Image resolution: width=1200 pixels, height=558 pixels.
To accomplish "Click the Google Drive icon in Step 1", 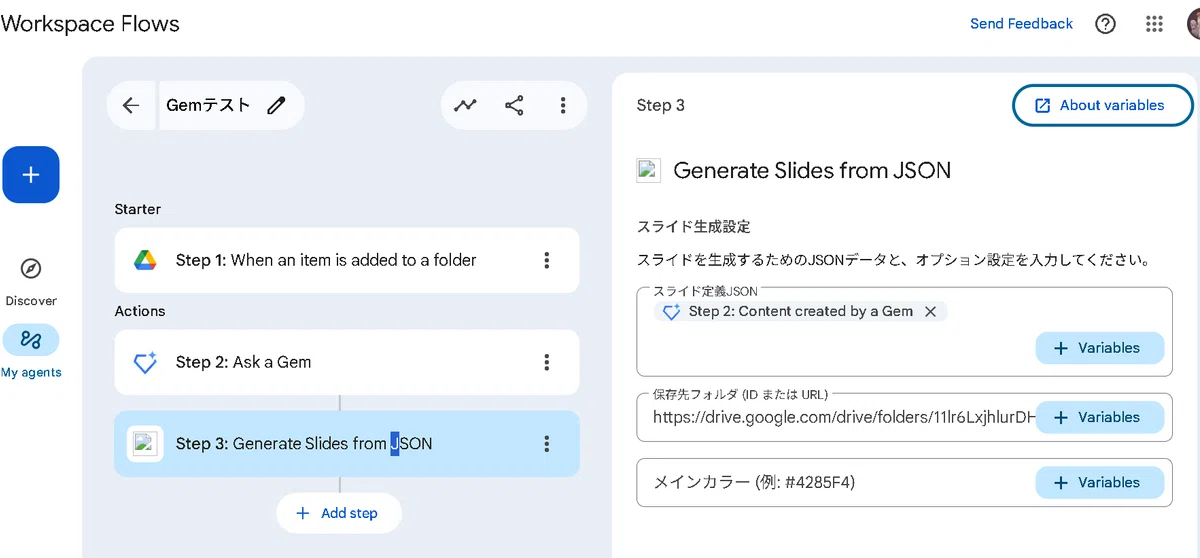I will pyautogui.click(x=146, y=260).
